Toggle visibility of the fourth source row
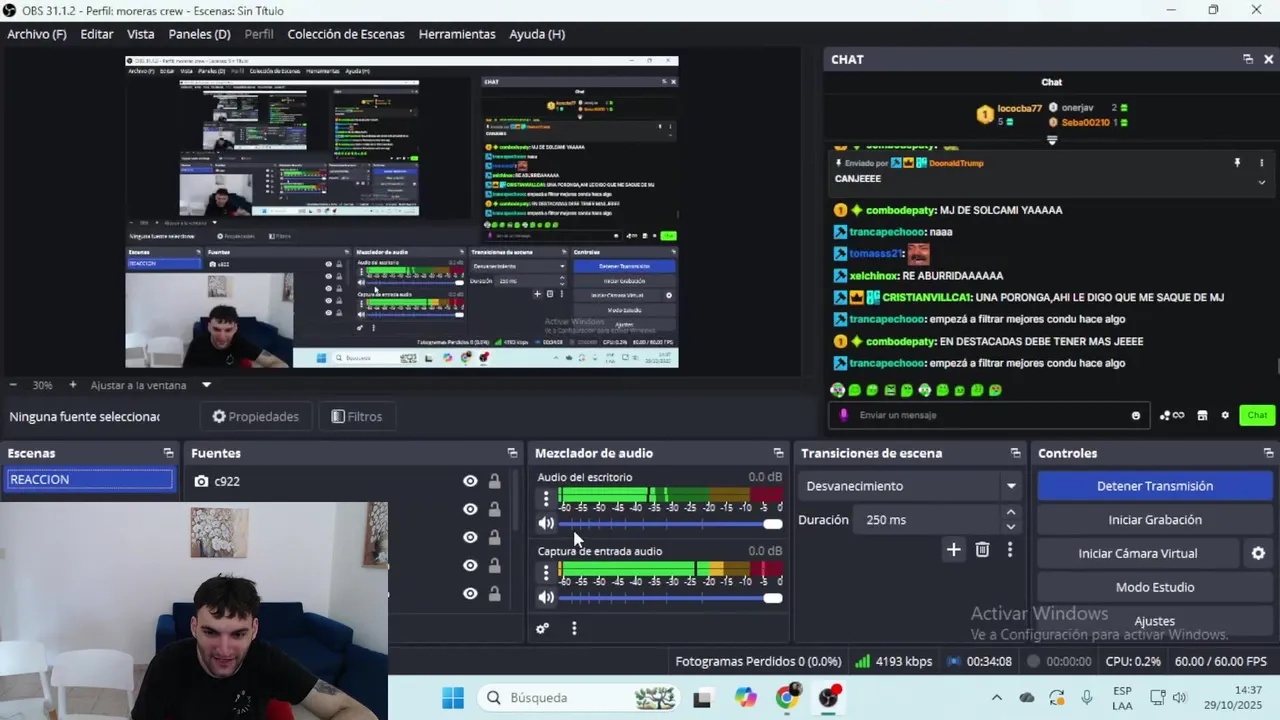The image size is (1280, 720). 470,565
